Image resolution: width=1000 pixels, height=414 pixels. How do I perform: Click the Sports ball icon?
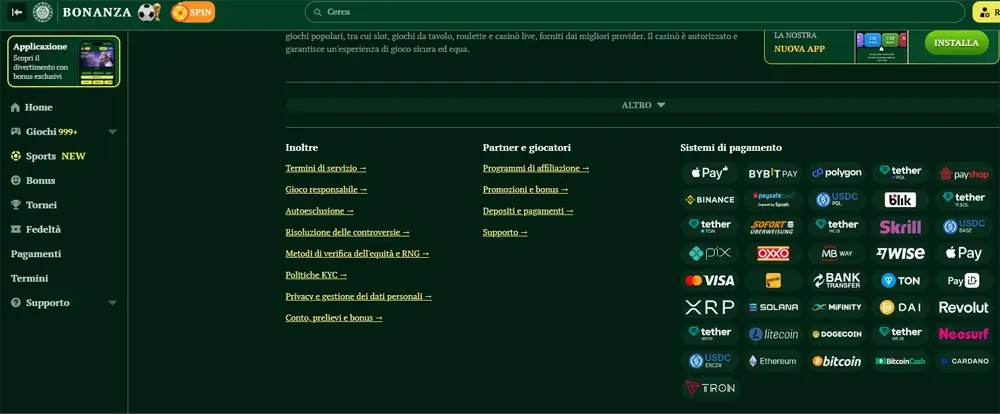15,156
